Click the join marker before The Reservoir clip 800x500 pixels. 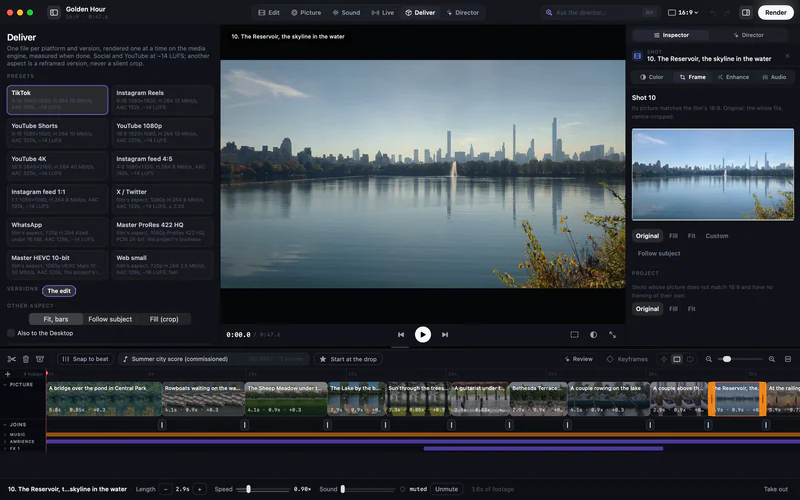pyautogui.click(x=708, y=424)
